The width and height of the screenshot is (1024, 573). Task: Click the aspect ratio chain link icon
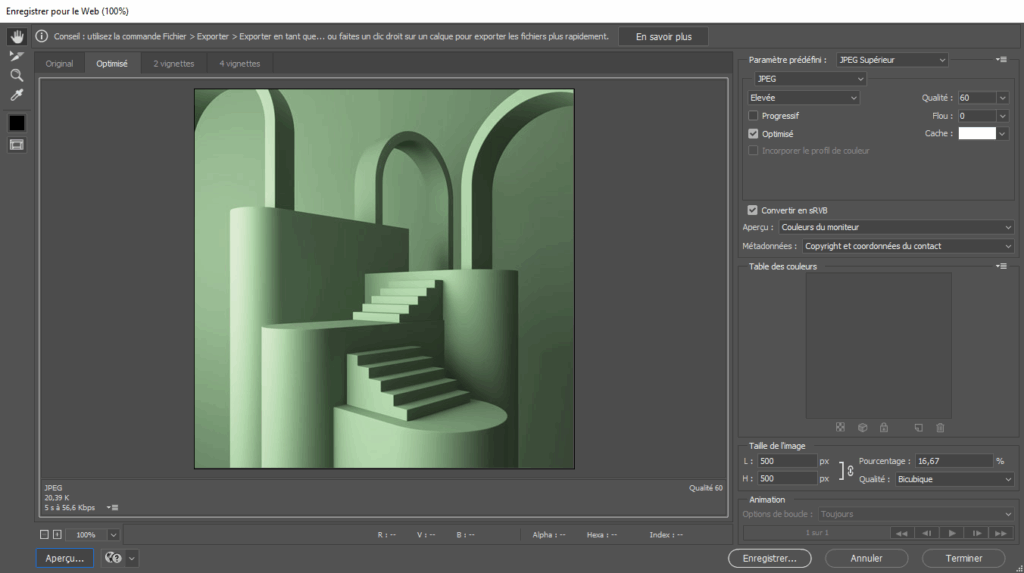click(x=850, y=470)
